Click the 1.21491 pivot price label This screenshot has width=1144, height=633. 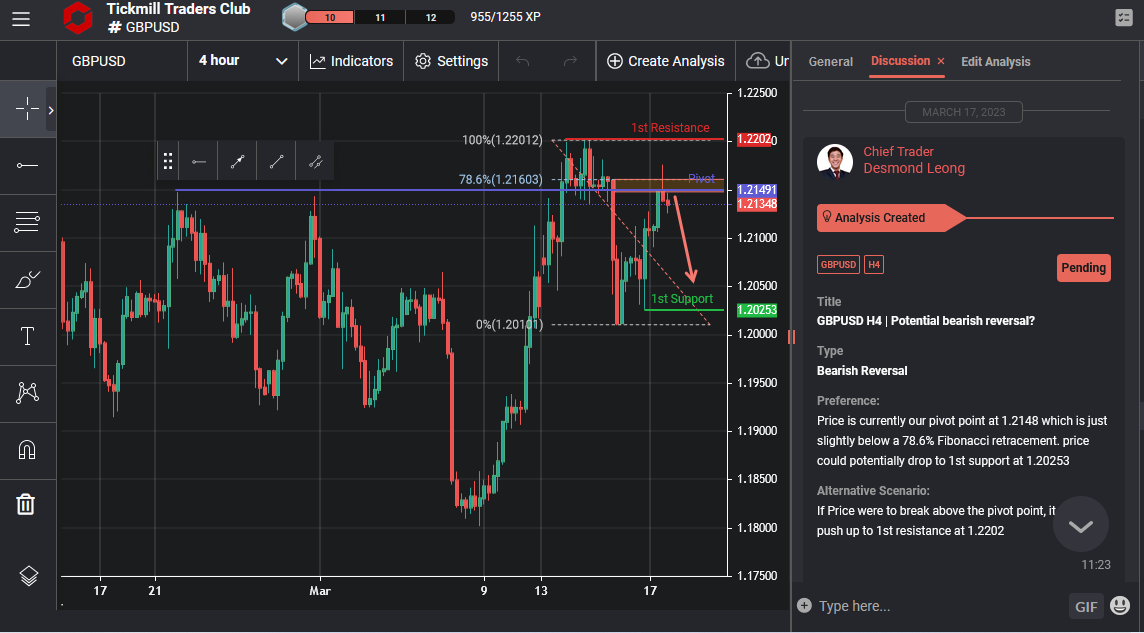(x=757, y=190)
